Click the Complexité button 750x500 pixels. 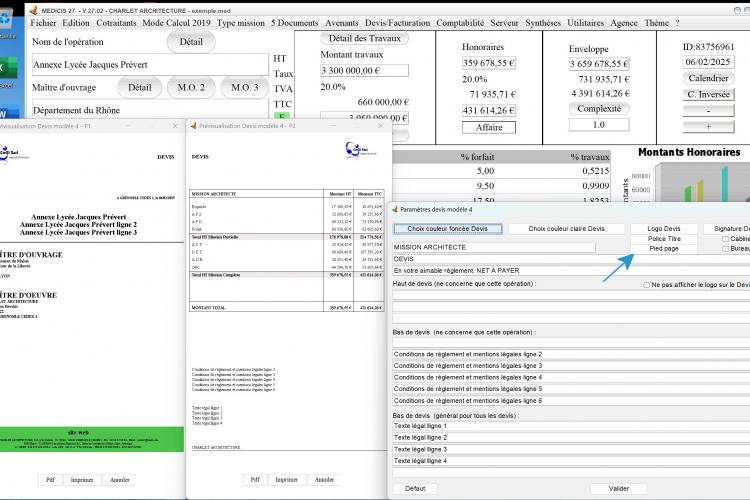pyautogui.click(x=599, y=109)
